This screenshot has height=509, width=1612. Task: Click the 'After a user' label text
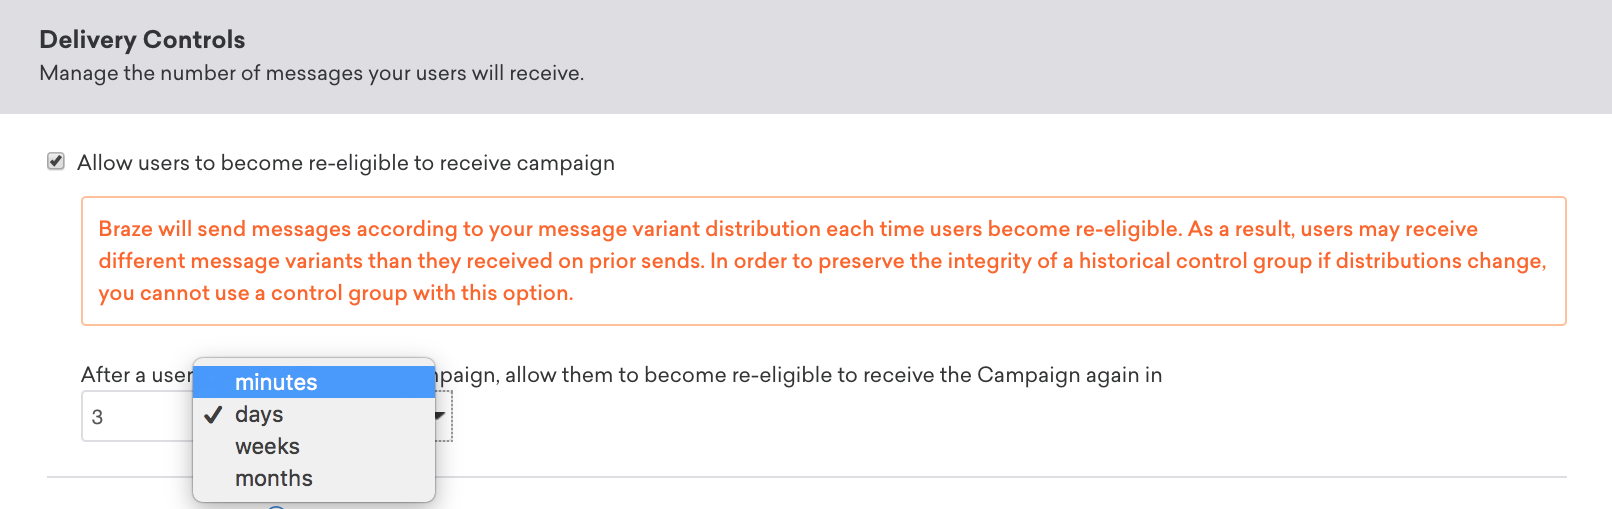[x=136, y=375]
